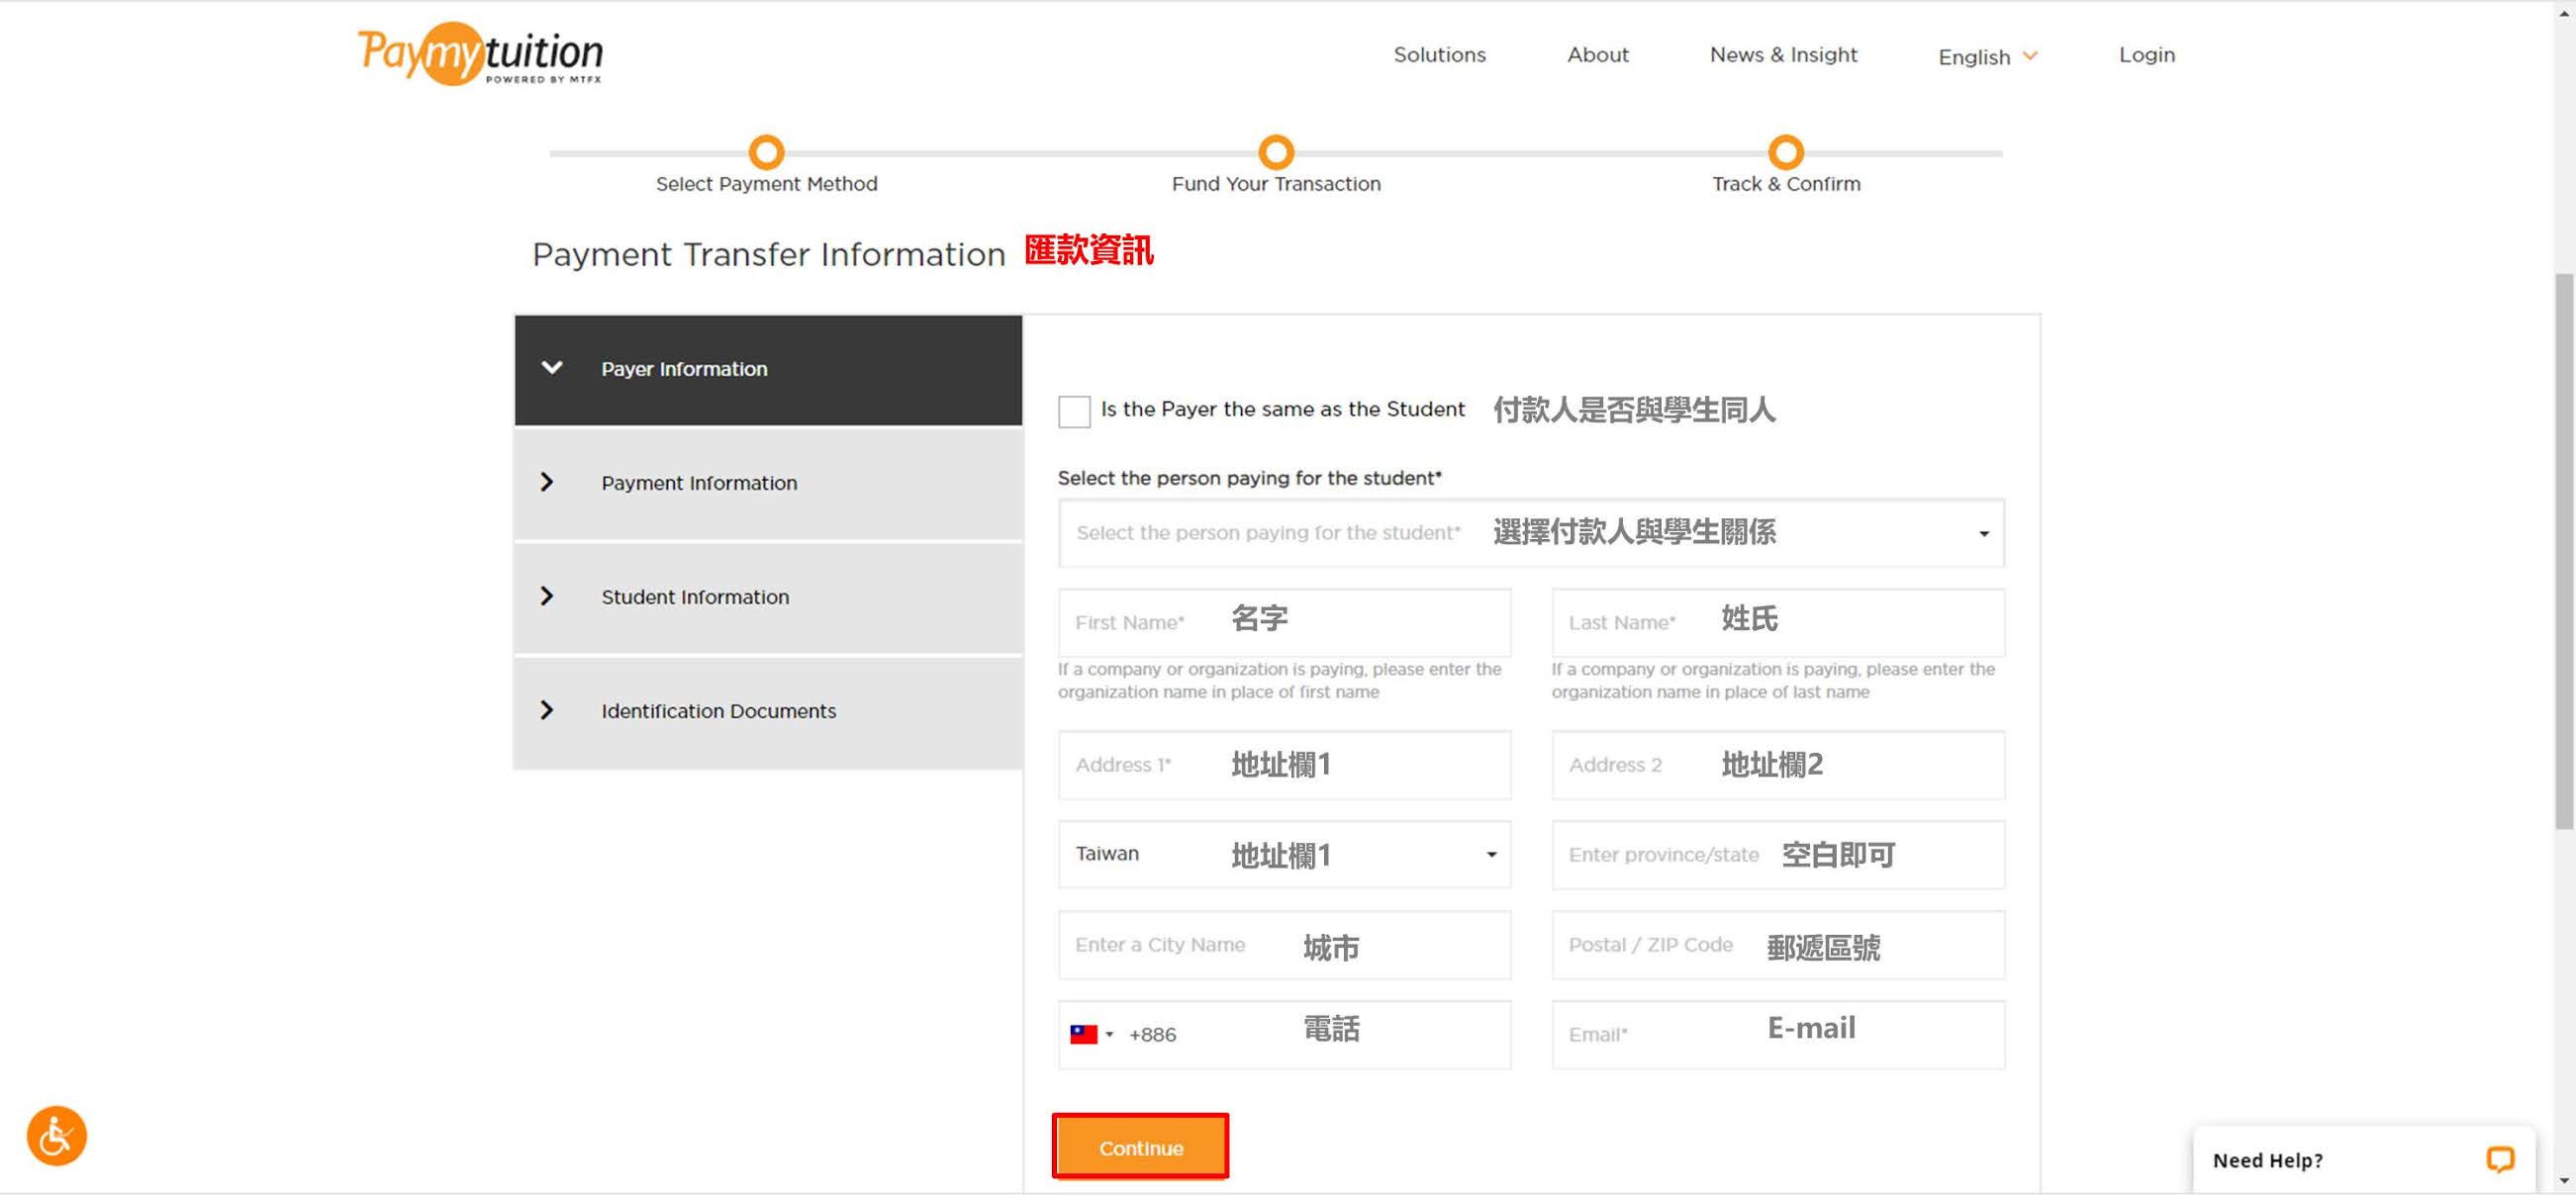2576x1195 pixels.
Task: Open the Solutions menu
Action: tap(1439, 55)
